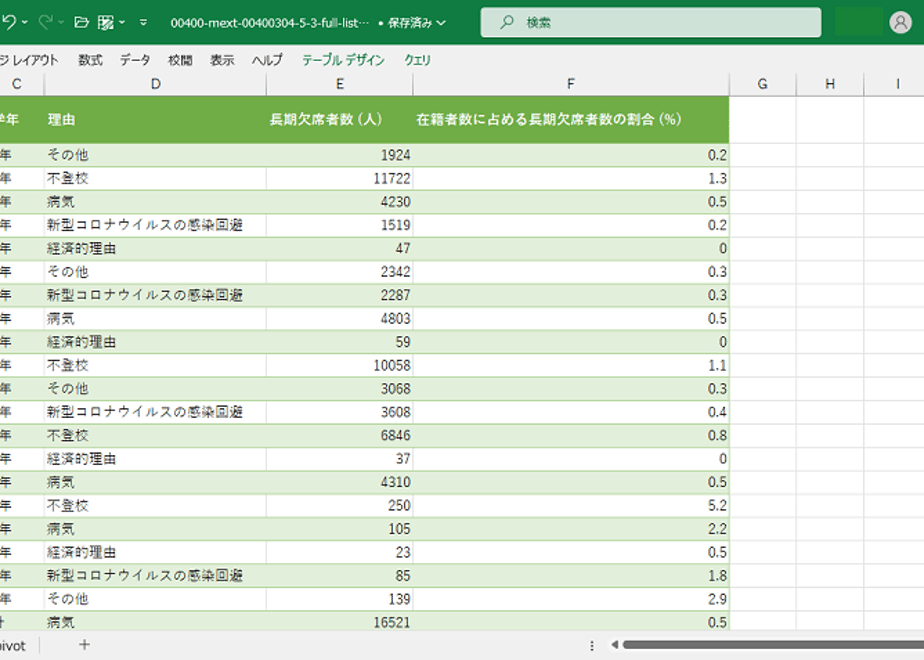Select column D header
Image resolution: width=924 pixels, height=660 pixels.
click(x=155, y=84)
